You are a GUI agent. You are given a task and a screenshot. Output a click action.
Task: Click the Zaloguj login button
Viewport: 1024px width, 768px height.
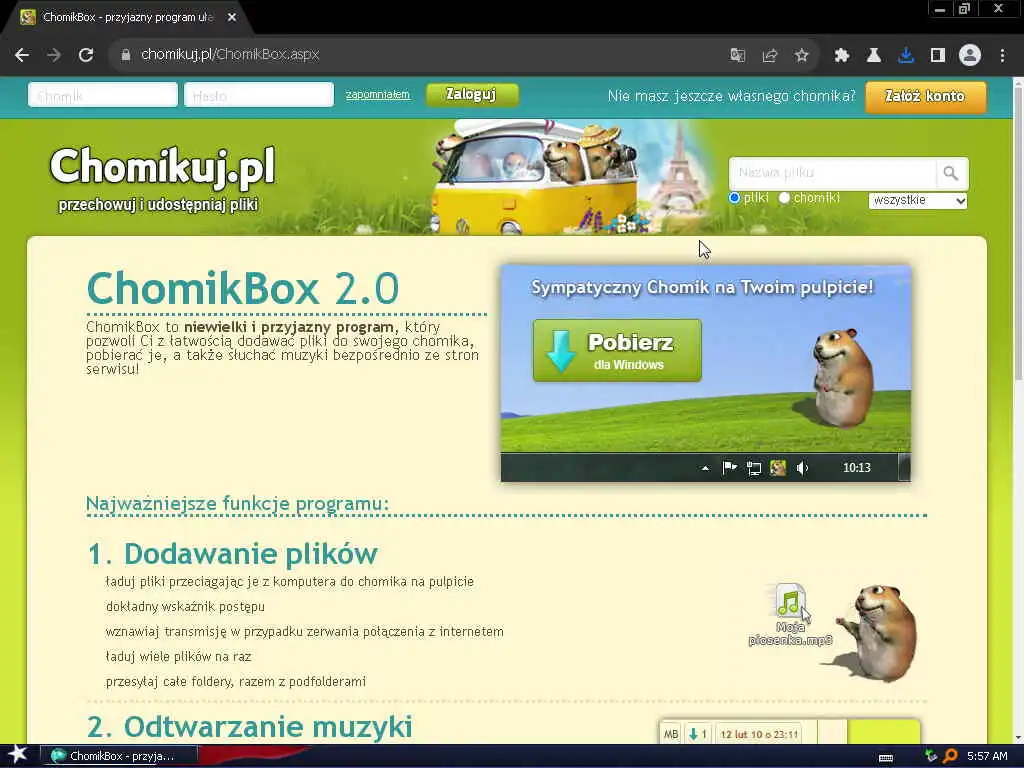[x=472, y=95]
